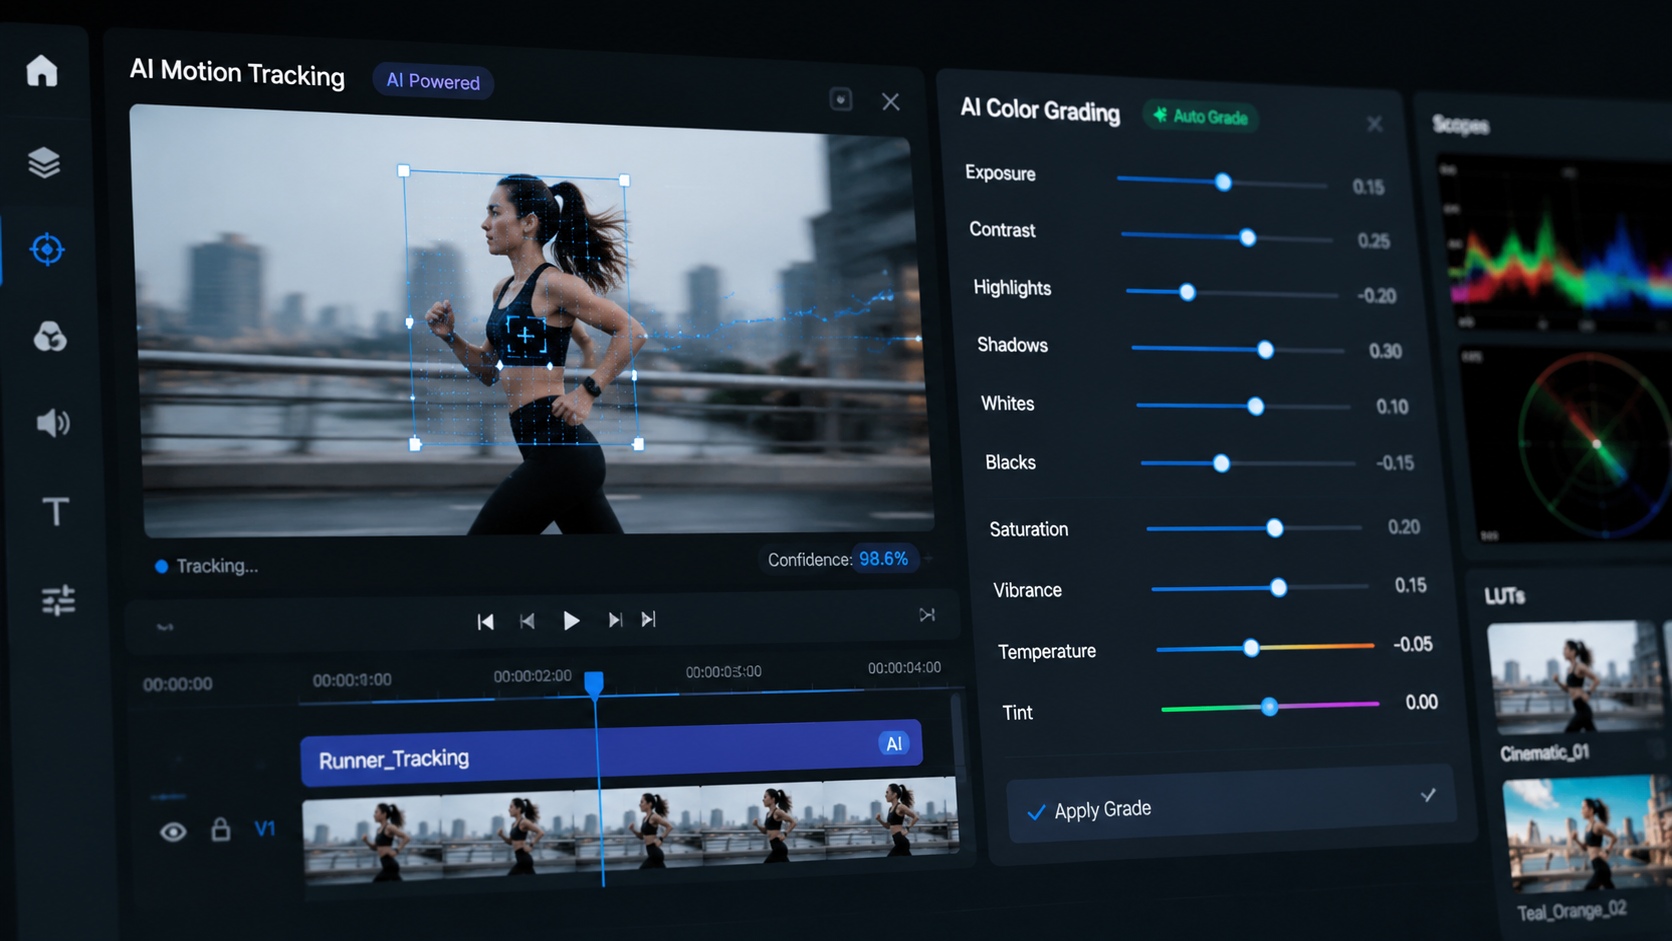Click the 00:00:00 current timecode
The height and width of the screenshot is (941, 1672).
[x=178, y=684]
